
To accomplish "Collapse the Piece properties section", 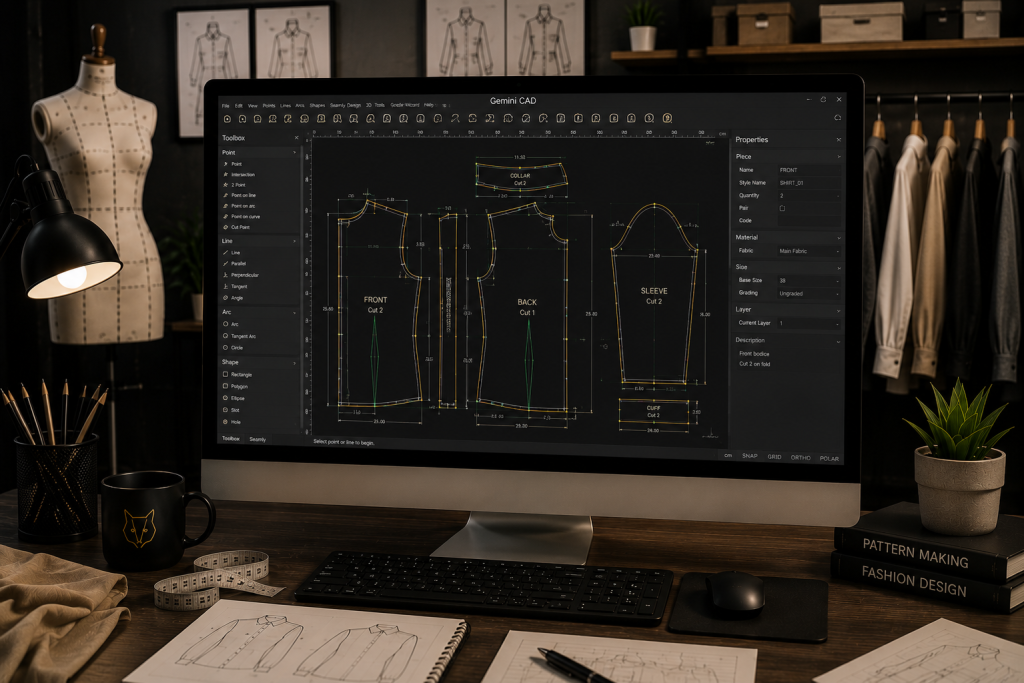I will click(839, 157).
